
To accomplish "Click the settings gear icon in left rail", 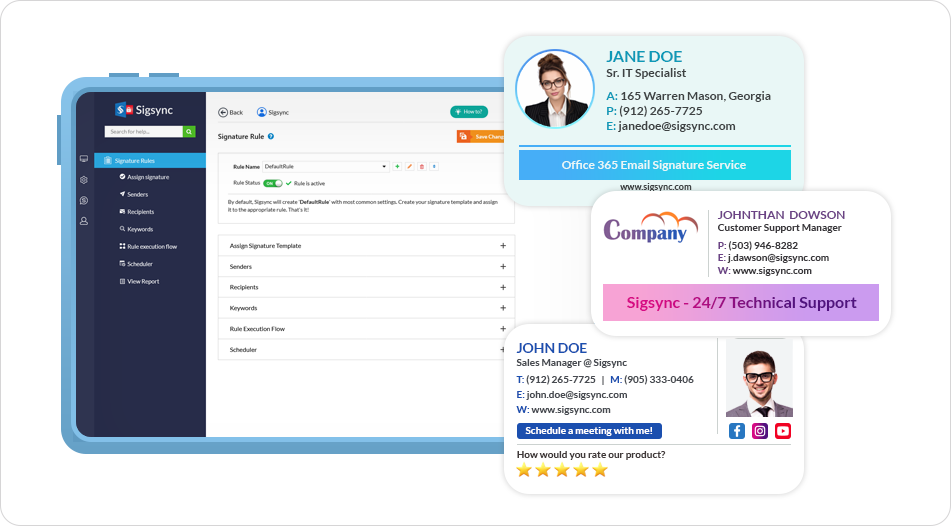I will click(x=84, y=180).
